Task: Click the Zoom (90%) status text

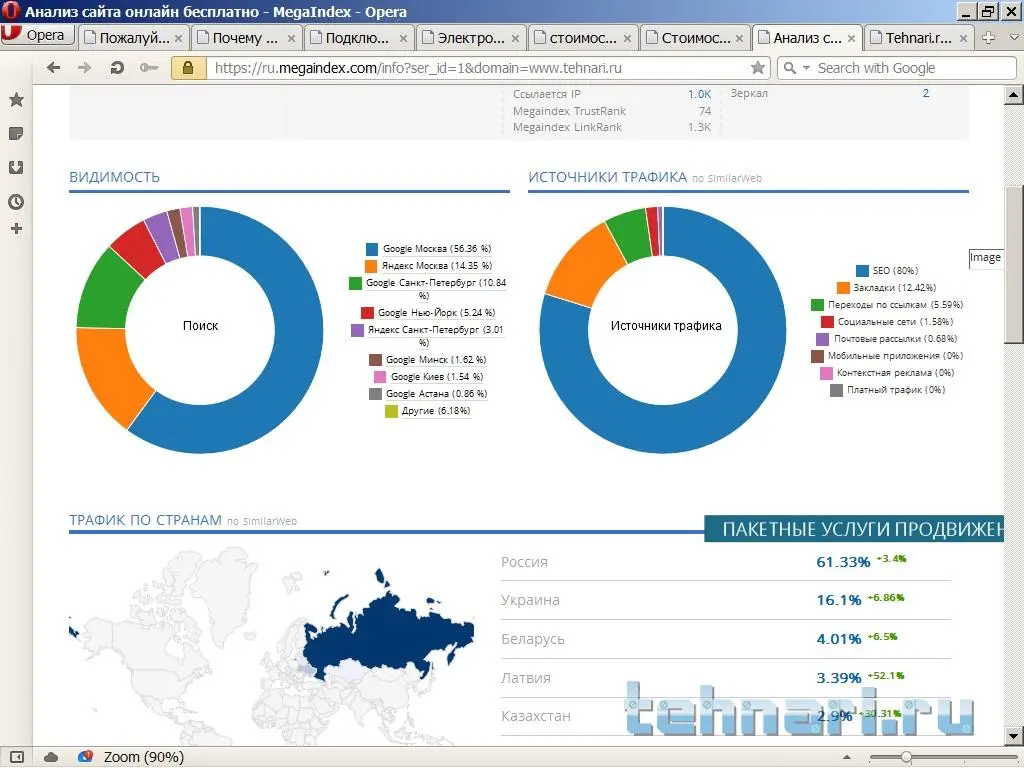Action: tap(143, 757)
